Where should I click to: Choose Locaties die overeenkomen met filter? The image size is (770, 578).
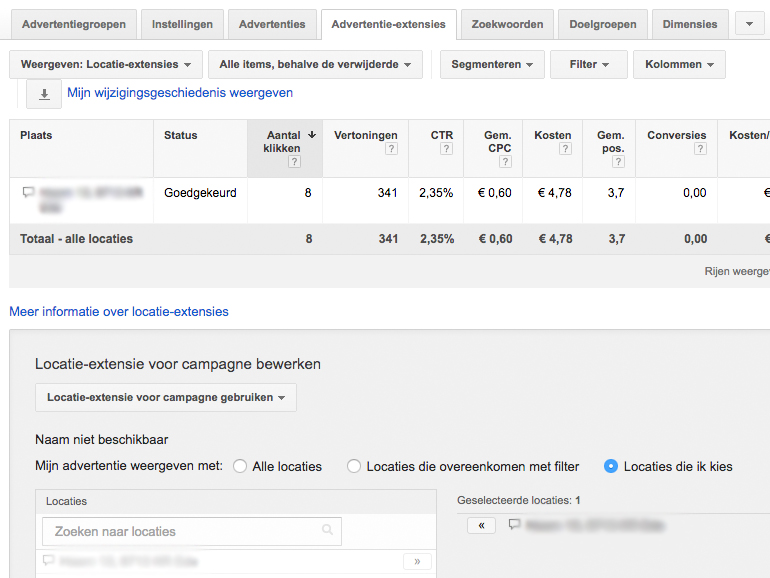point(354,466)
